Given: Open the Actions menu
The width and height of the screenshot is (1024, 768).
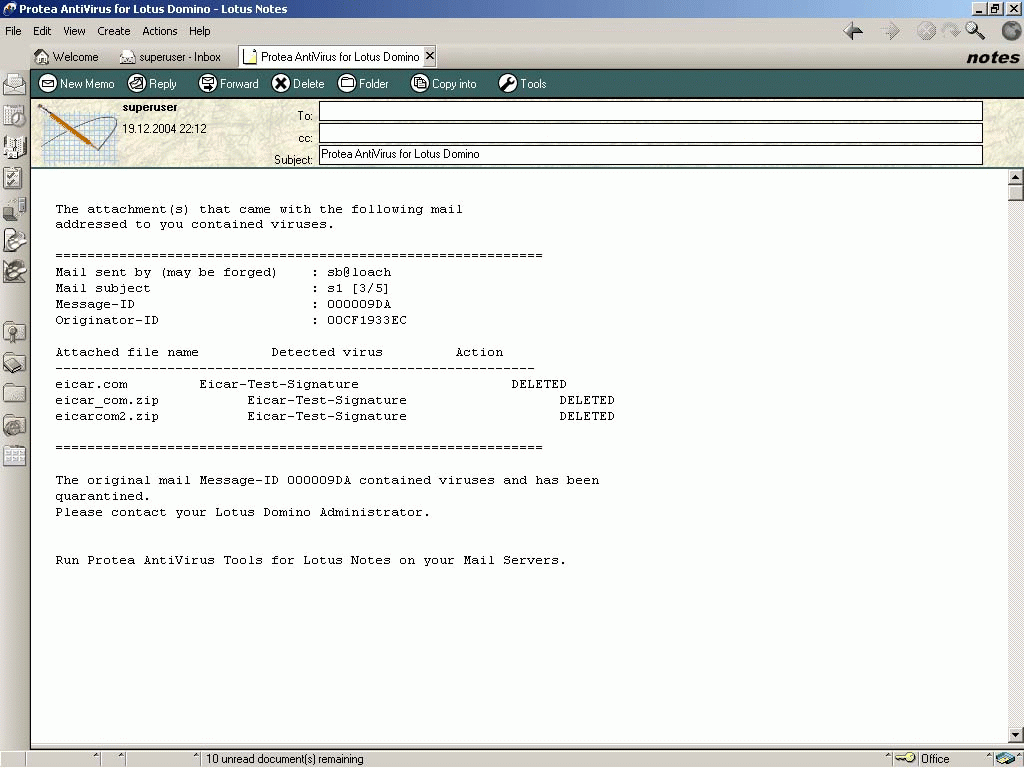Looking at the screenshot, I should (159, 31).
